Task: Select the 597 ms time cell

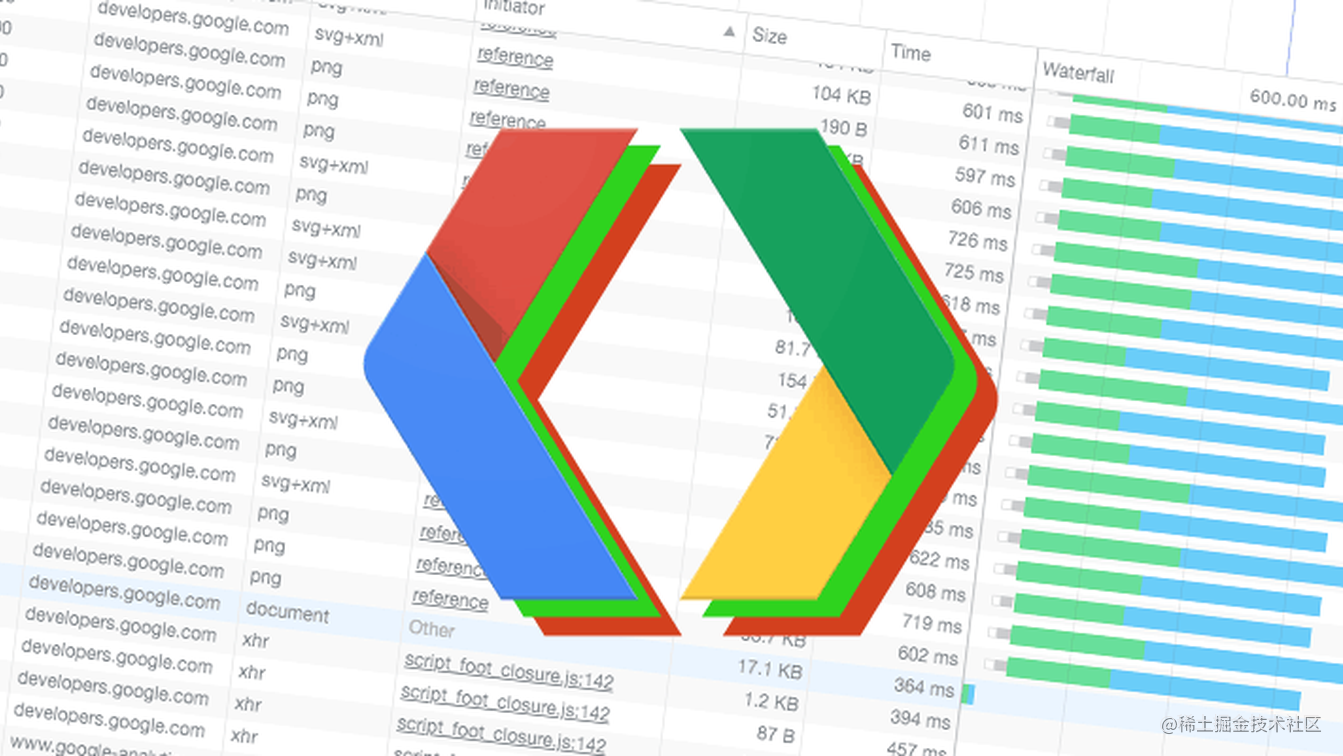Action: point(984,177)
